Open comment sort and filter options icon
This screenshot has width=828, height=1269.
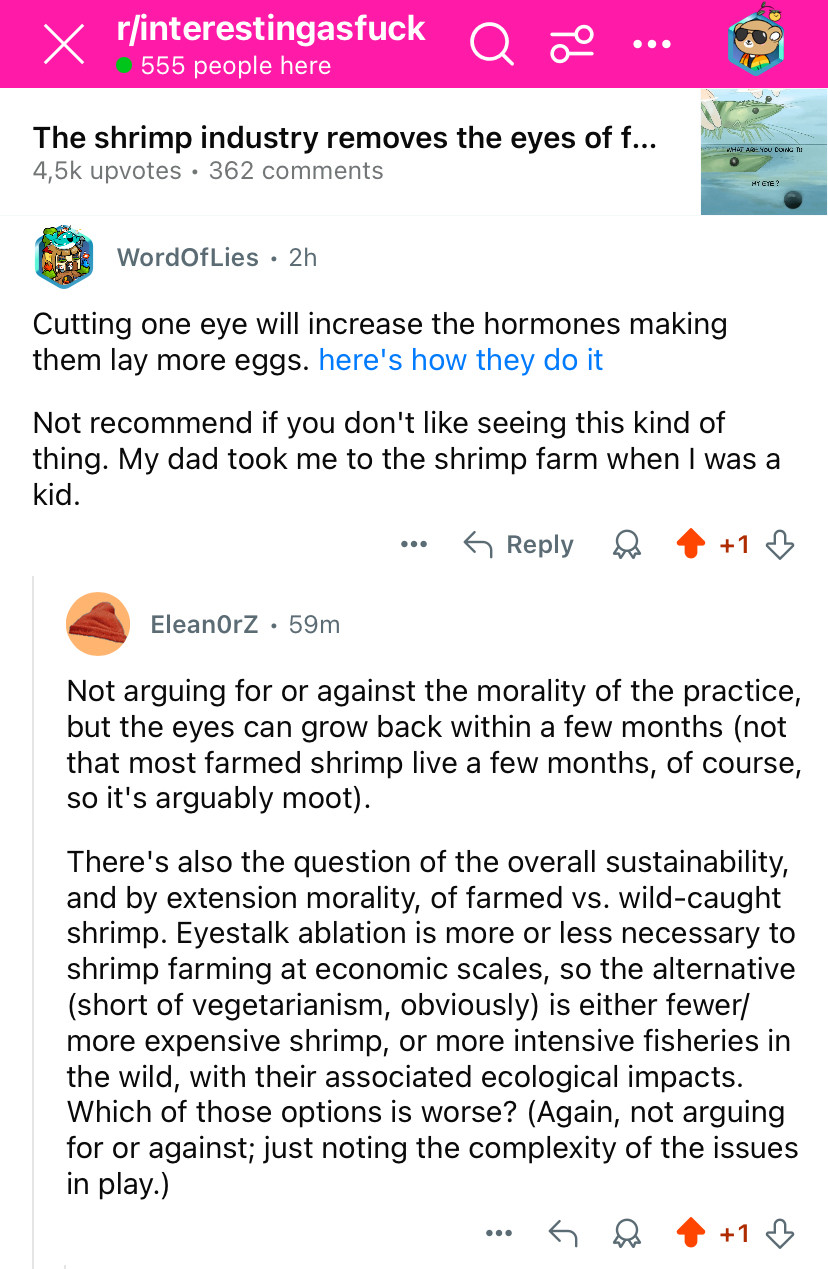(x=572, y=45)
